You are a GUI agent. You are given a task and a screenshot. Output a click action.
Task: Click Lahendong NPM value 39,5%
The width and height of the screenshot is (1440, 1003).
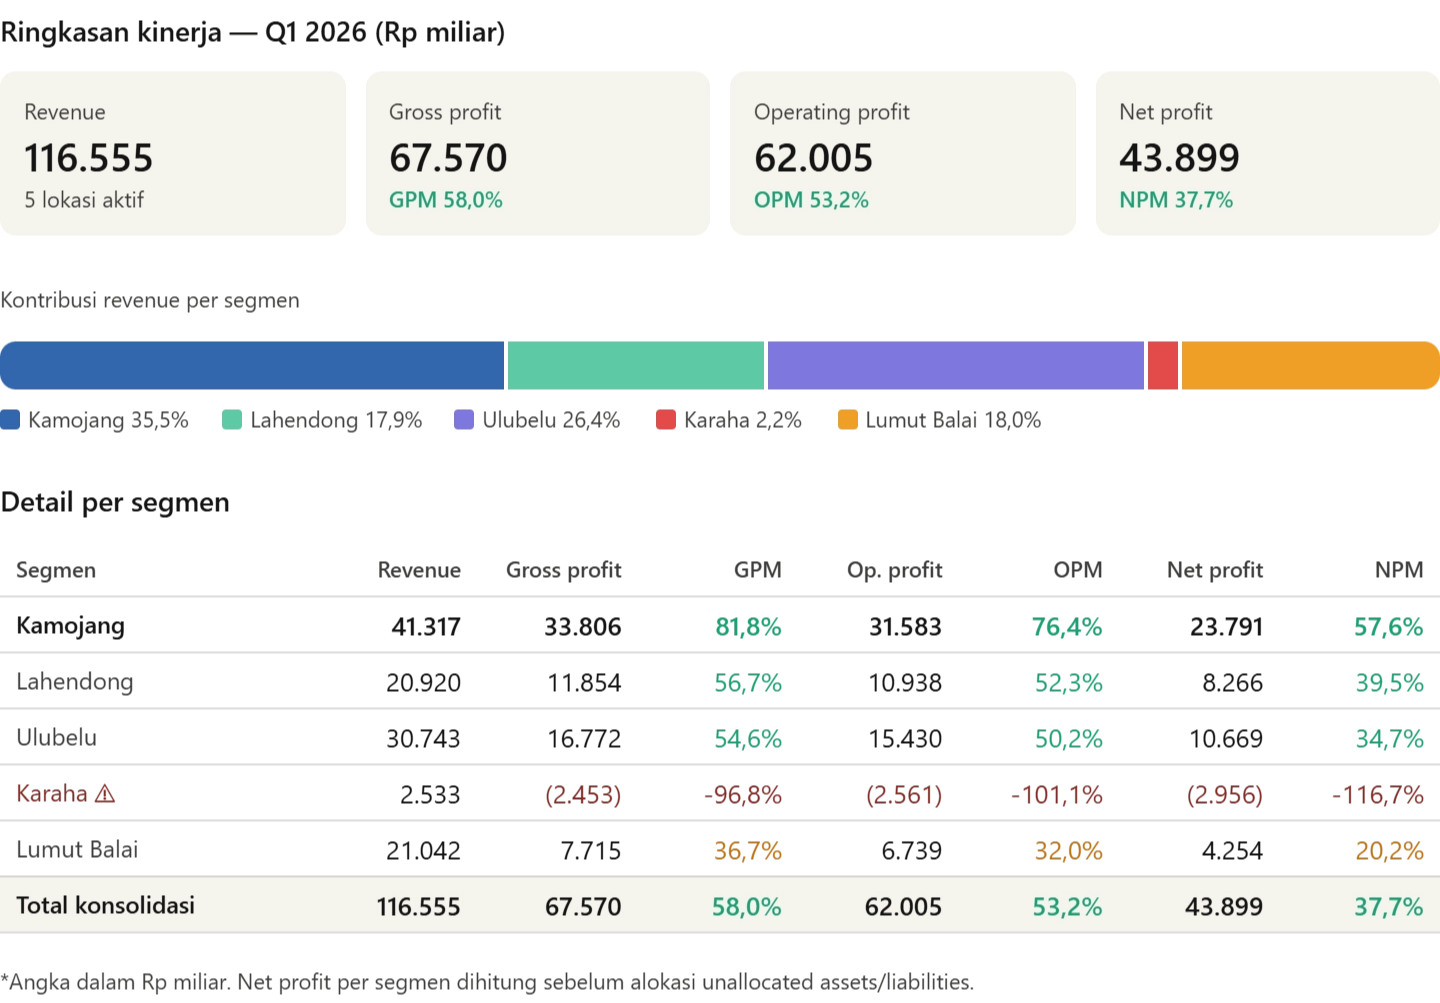tap(1390, 683)
